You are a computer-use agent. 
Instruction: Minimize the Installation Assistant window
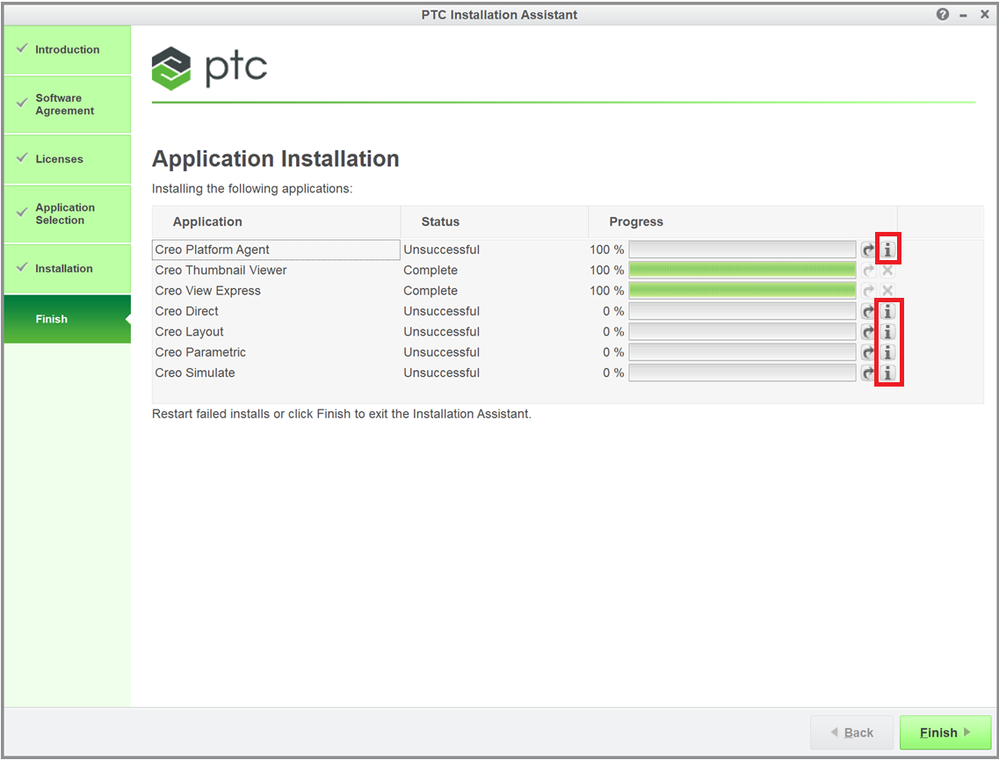pos(963,15)
